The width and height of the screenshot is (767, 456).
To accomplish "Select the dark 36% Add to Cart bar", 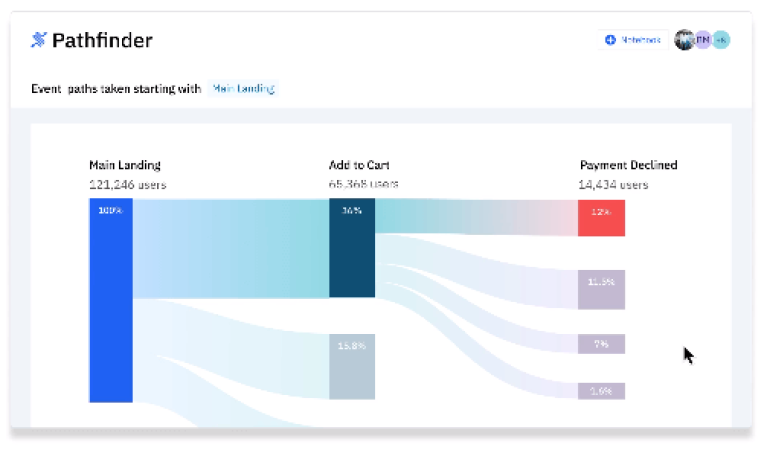I will pyautogui.click(x=352, y=248).
